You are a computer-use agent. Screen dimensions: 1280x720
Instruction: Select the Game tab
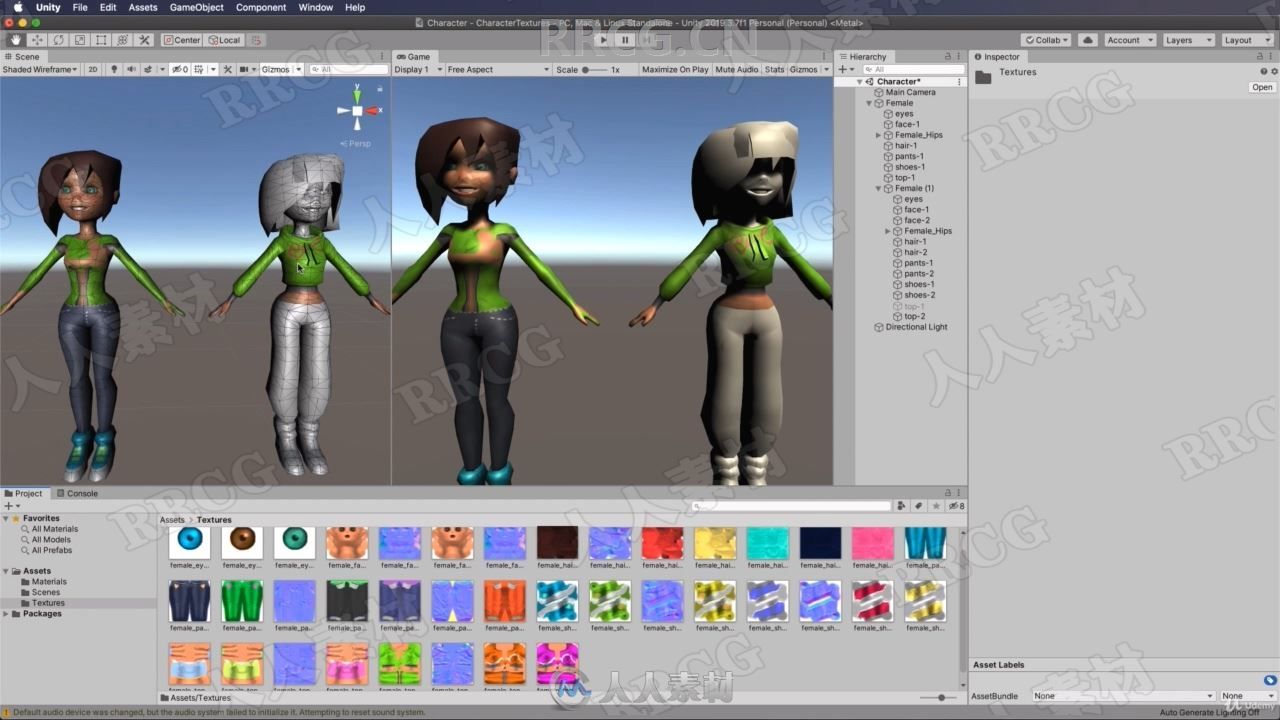click(x=414, y=57)
